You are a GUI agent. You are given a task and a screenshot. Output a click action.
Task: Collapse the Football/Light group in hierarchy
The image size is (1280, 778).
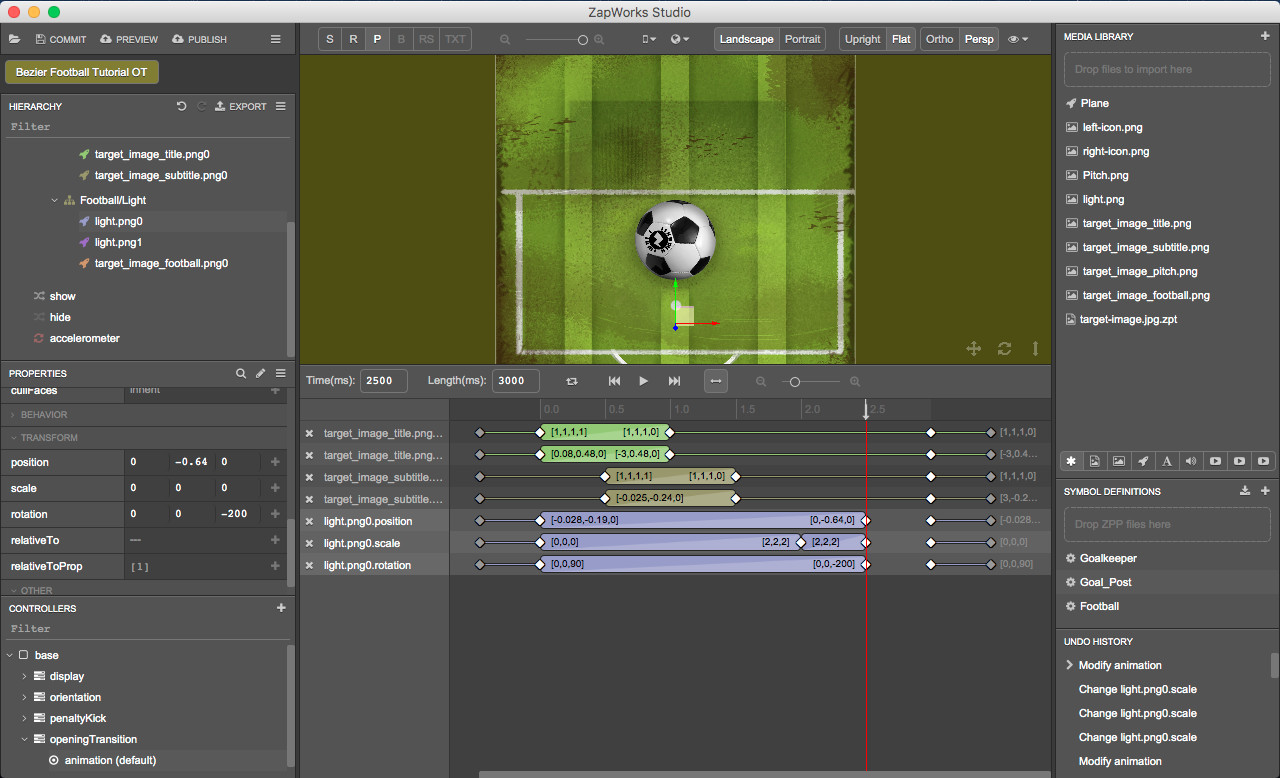pos(55,199)
